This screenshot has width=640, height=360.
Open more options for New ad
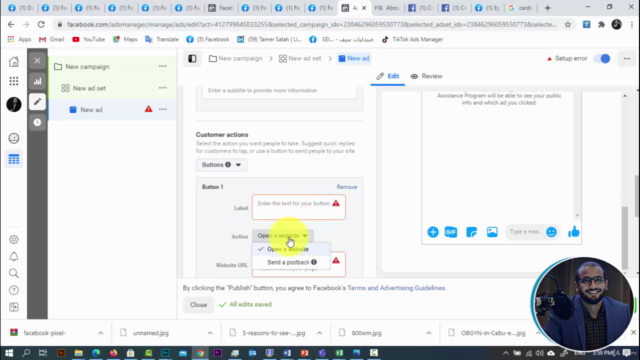(x=162, y=109)
